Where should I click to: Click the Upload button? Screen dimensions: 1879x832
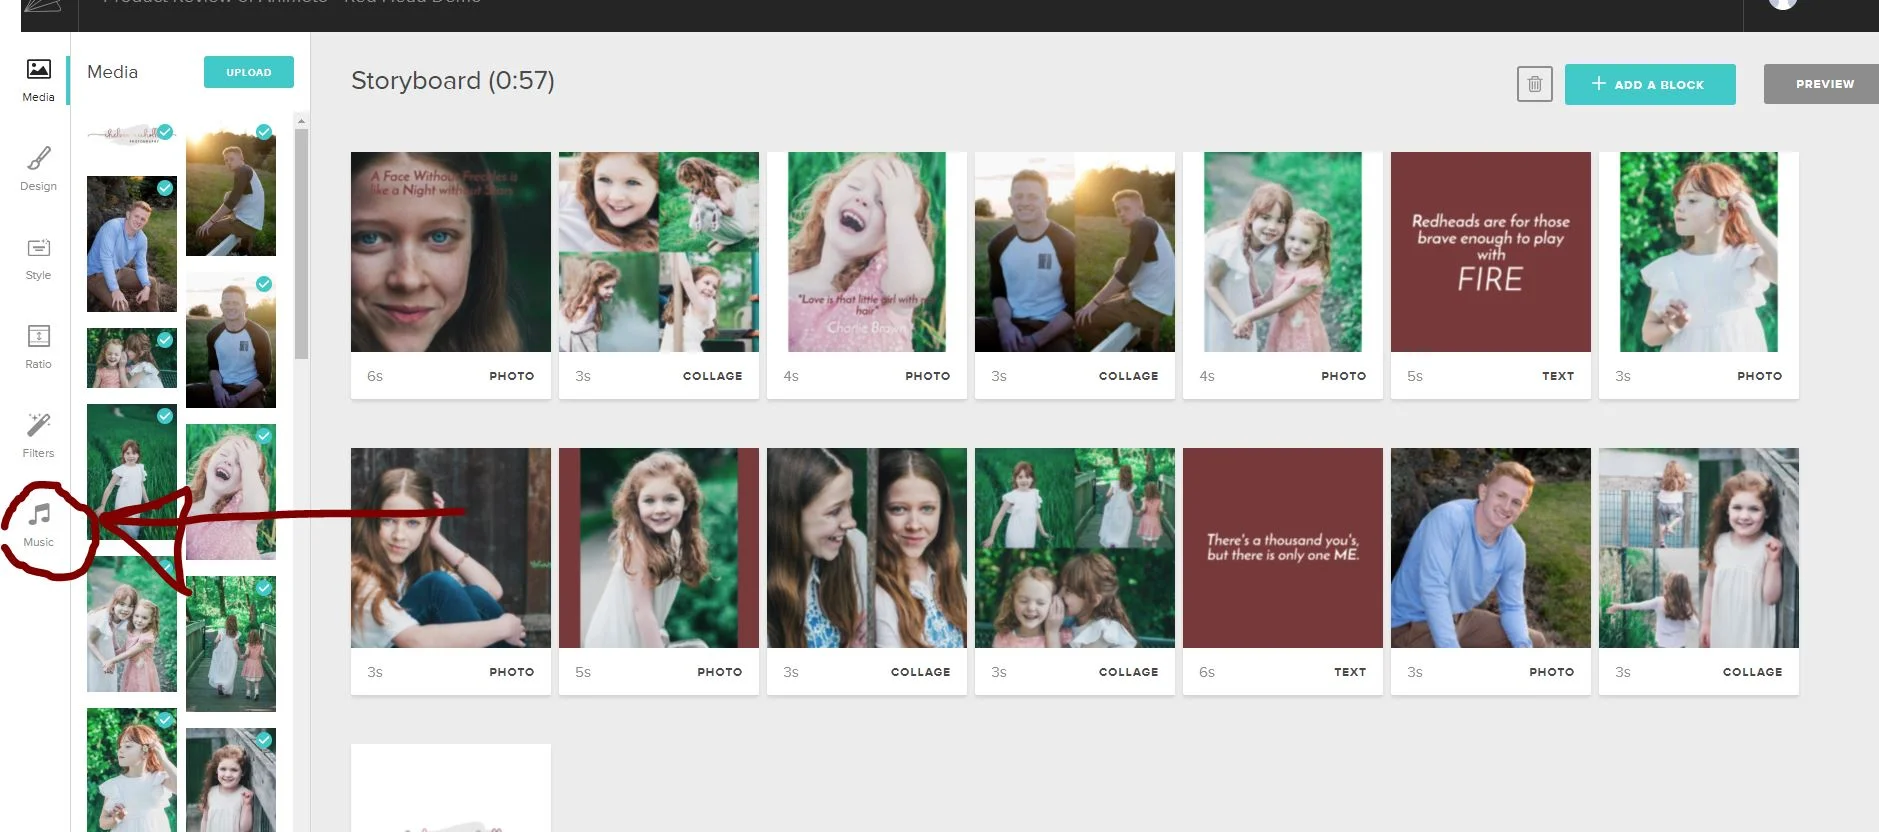tap(249, 72)
